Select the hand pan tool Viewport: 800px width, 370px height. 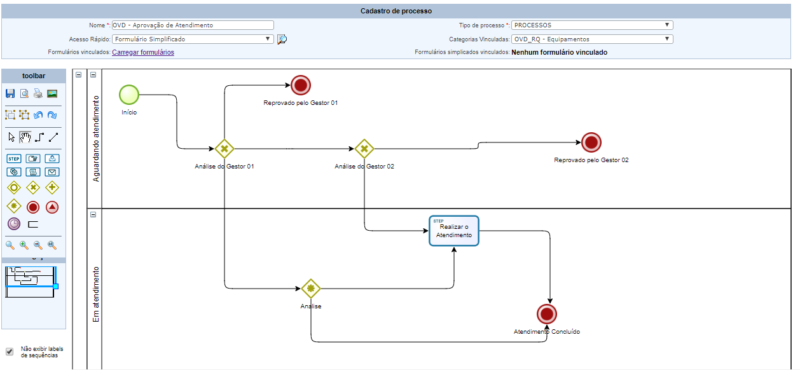coord(25,137)
